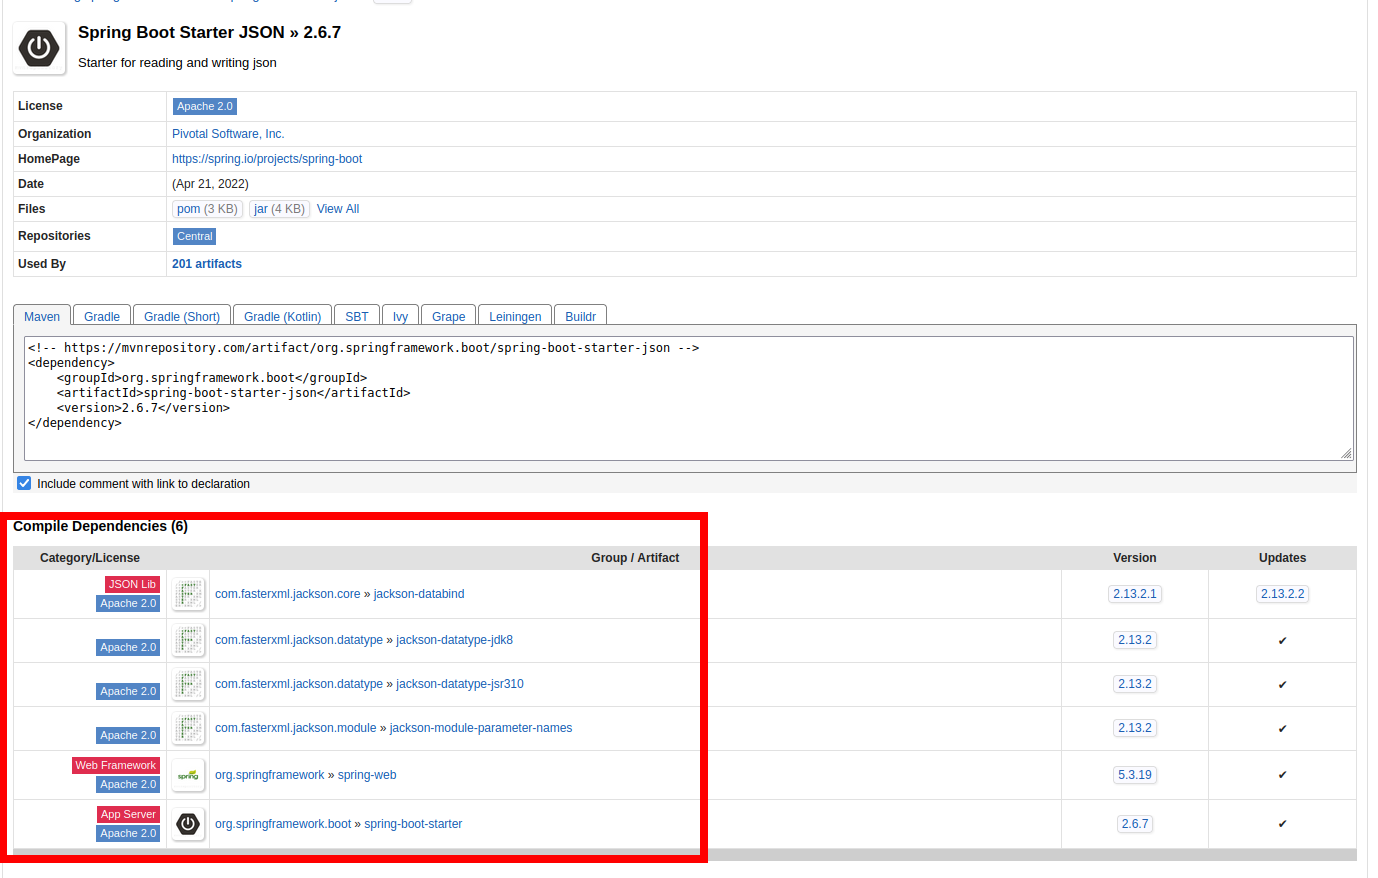Click the 2.13.2.2 update version link
This screenshot has width=1378, height=878.
coord(1283,594)
